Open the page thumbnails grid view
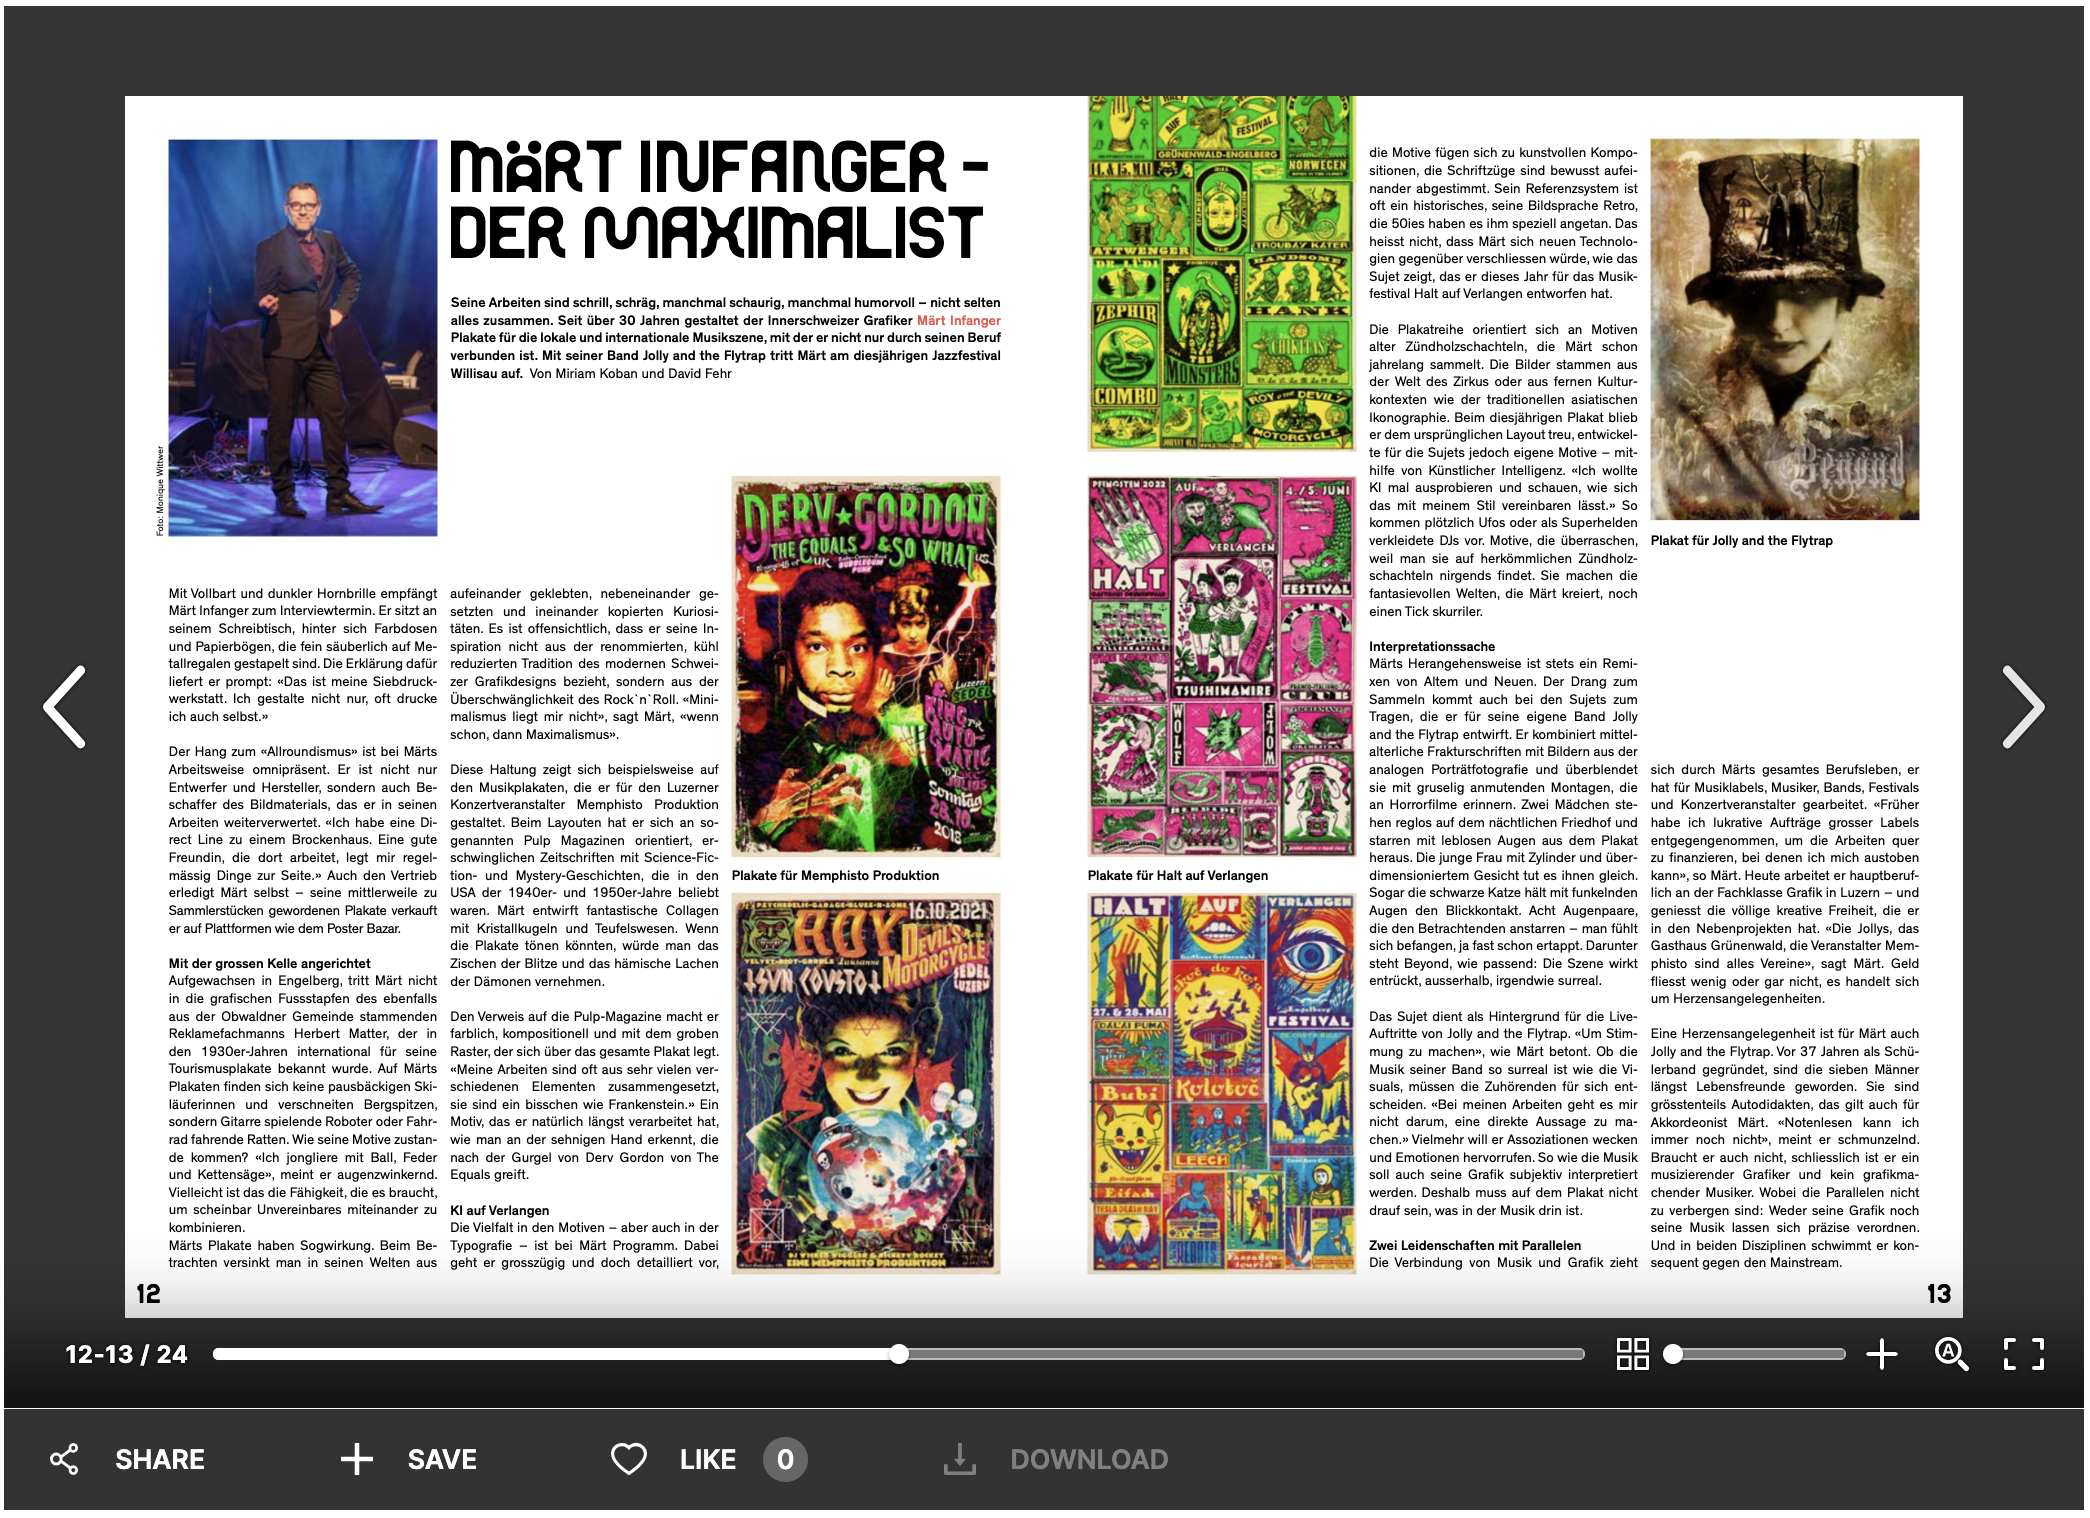Screen dimensions: 2090x1518 1632,1354
